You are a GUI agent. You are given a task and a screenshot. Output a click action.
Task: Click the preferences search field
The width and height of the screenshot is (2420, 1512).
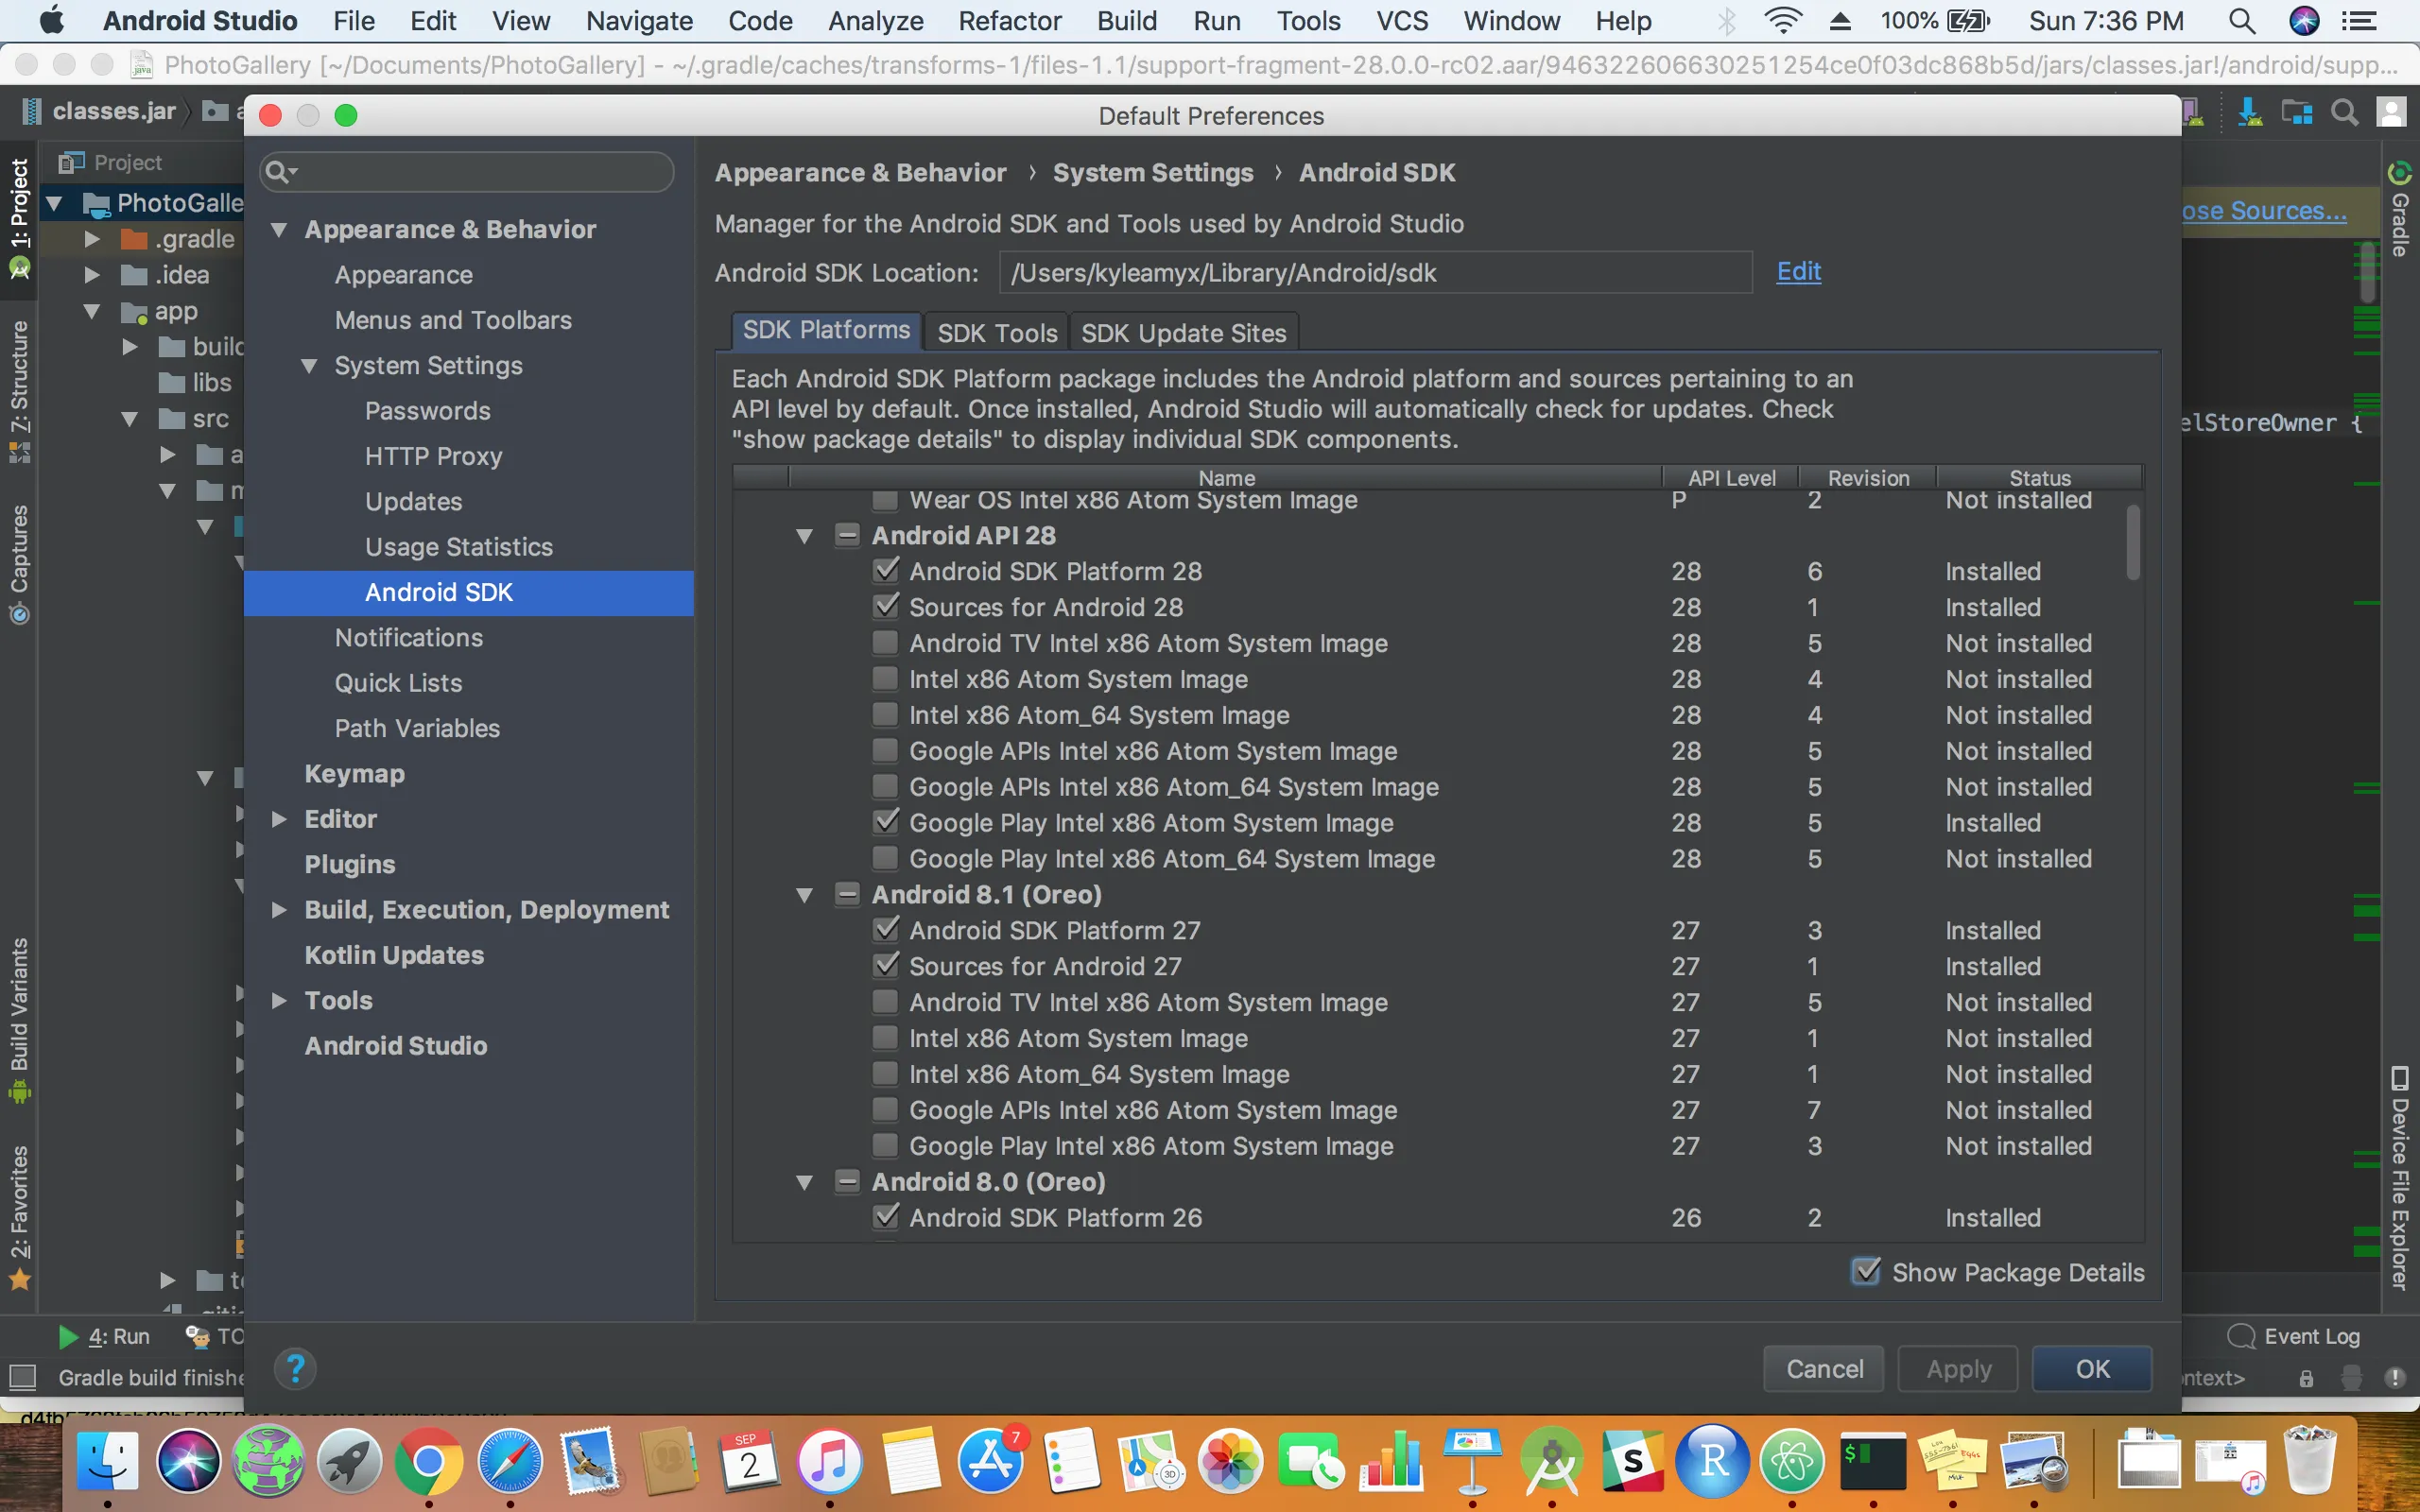[x=480, y=172]
